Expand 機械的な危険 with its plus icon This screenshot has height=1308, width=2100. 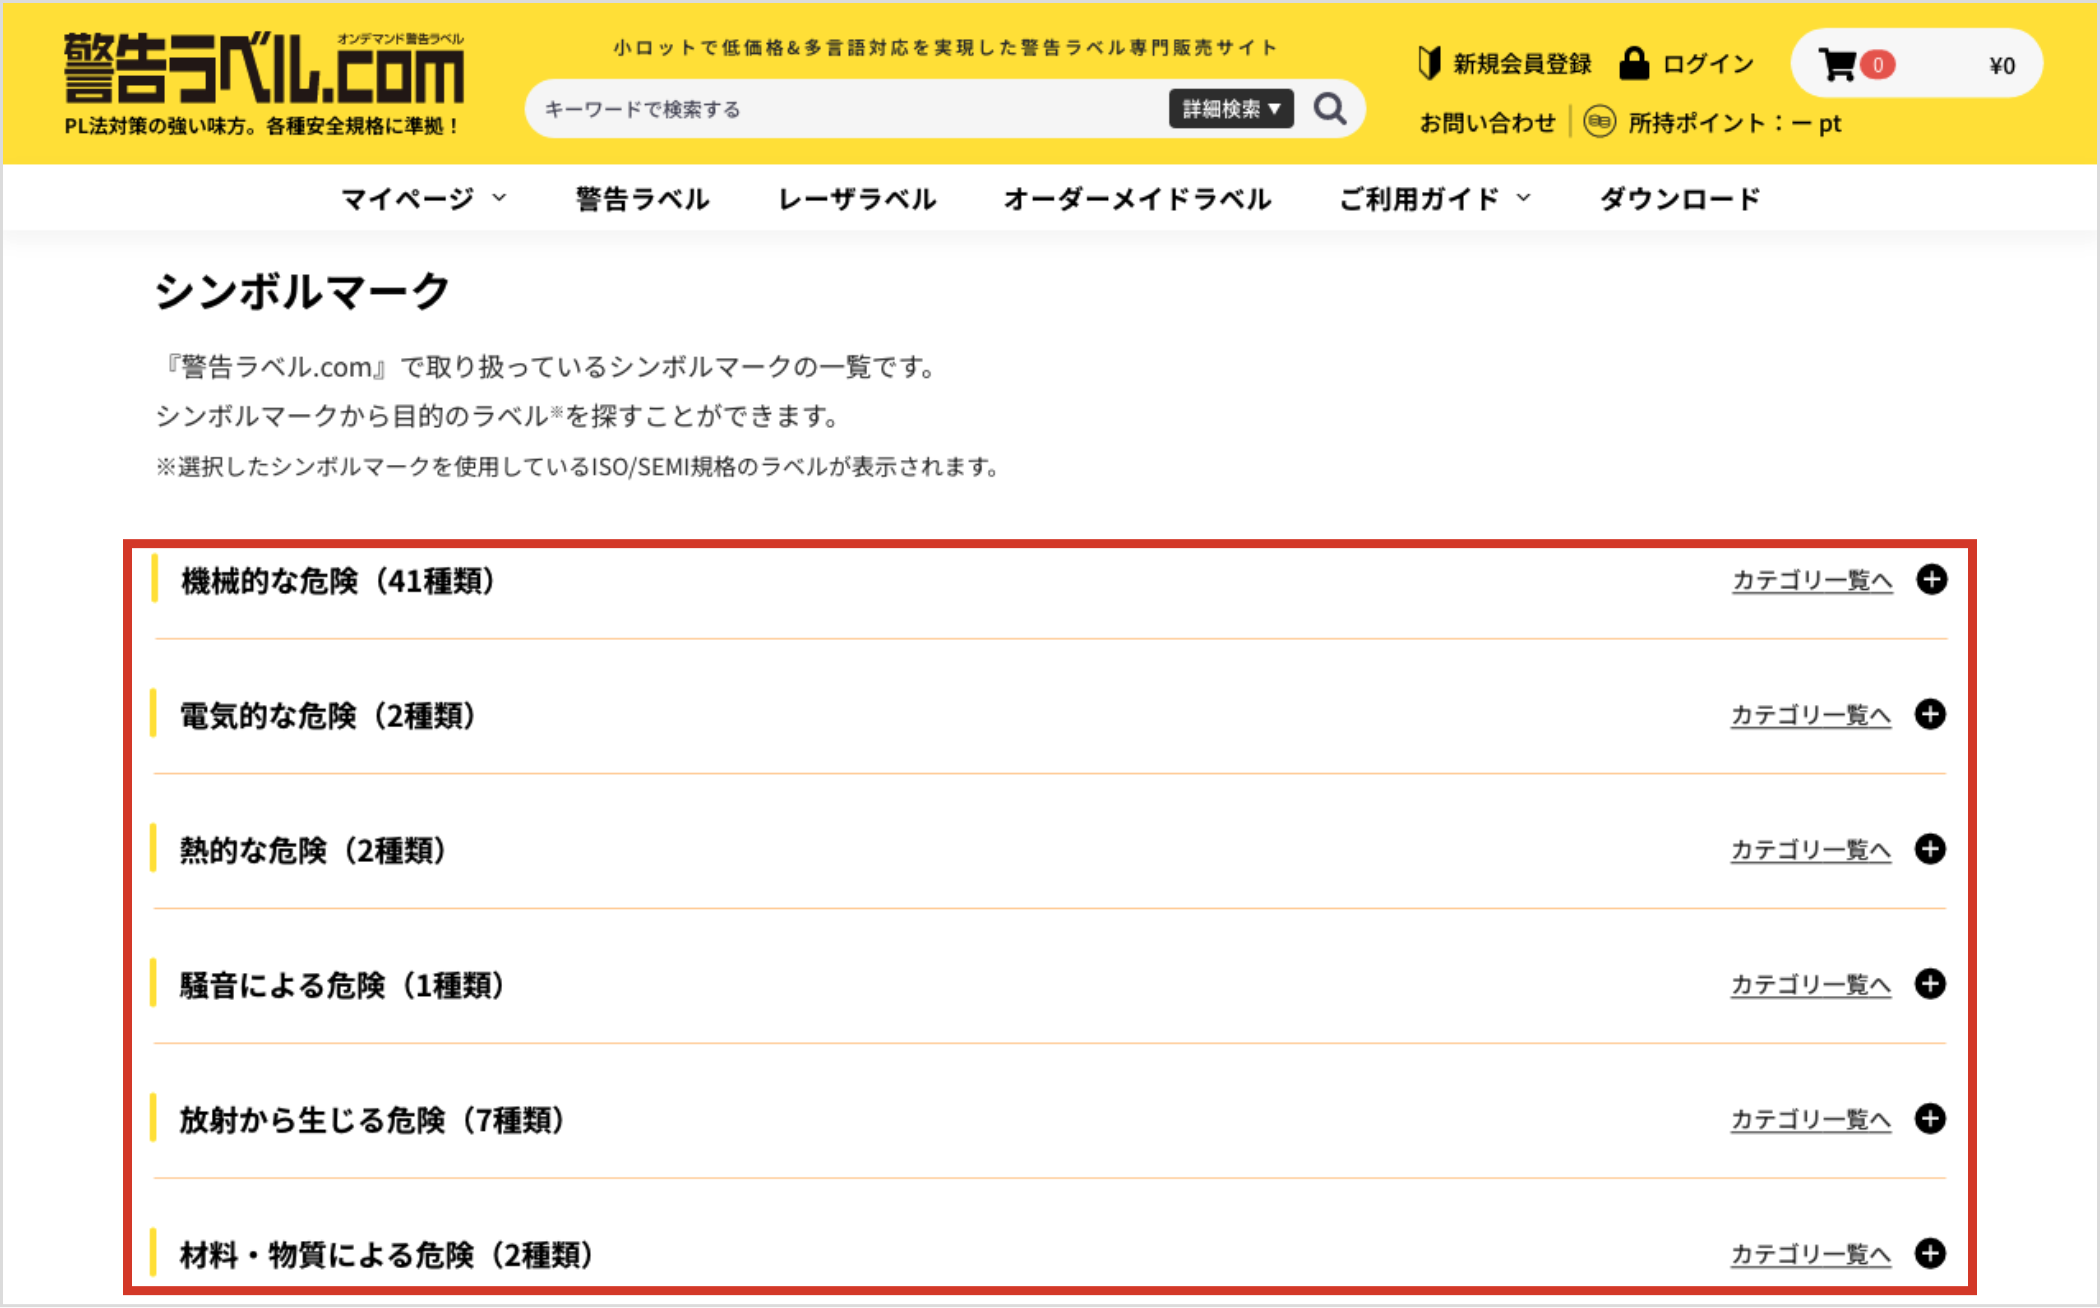pos(1932,579)
